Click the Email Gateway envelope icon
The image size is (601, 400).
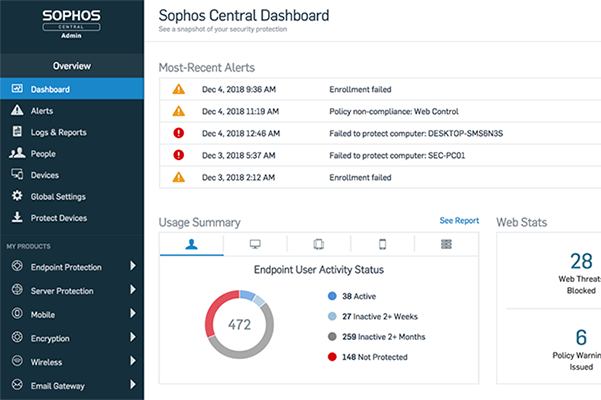click(x=17, y=385)
